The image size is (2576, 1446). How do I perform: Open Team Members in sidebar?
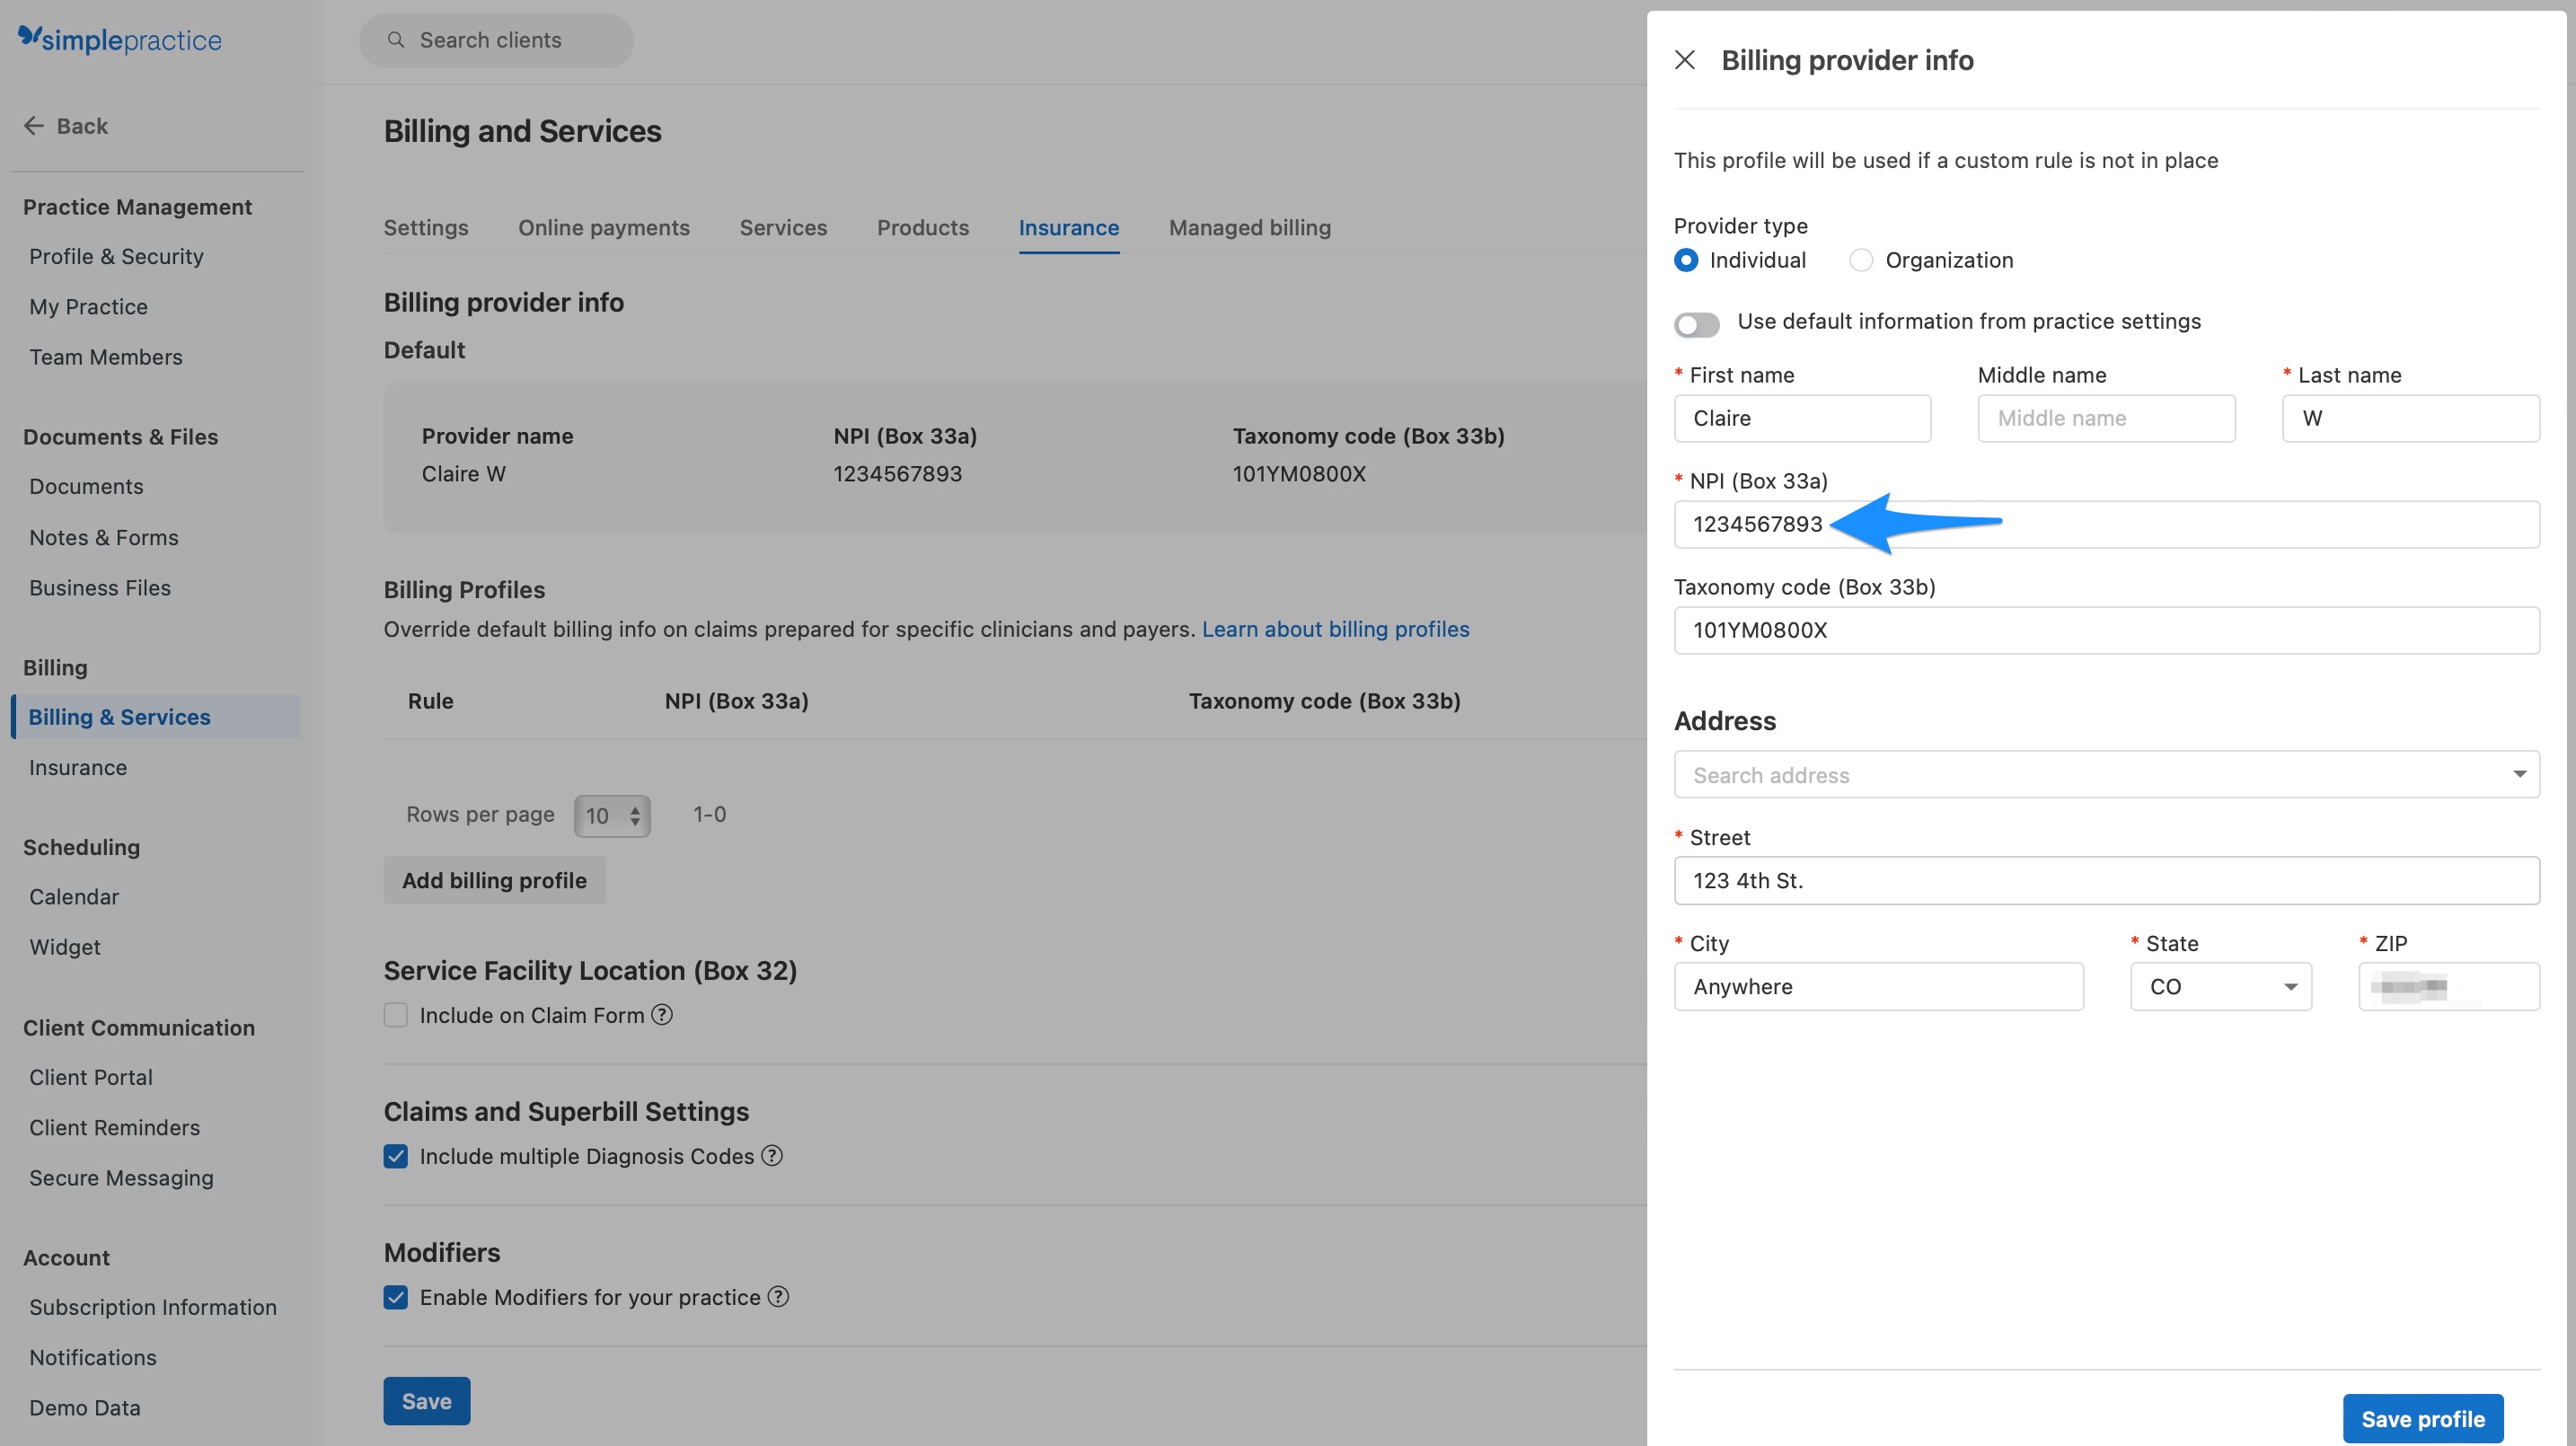106,357
